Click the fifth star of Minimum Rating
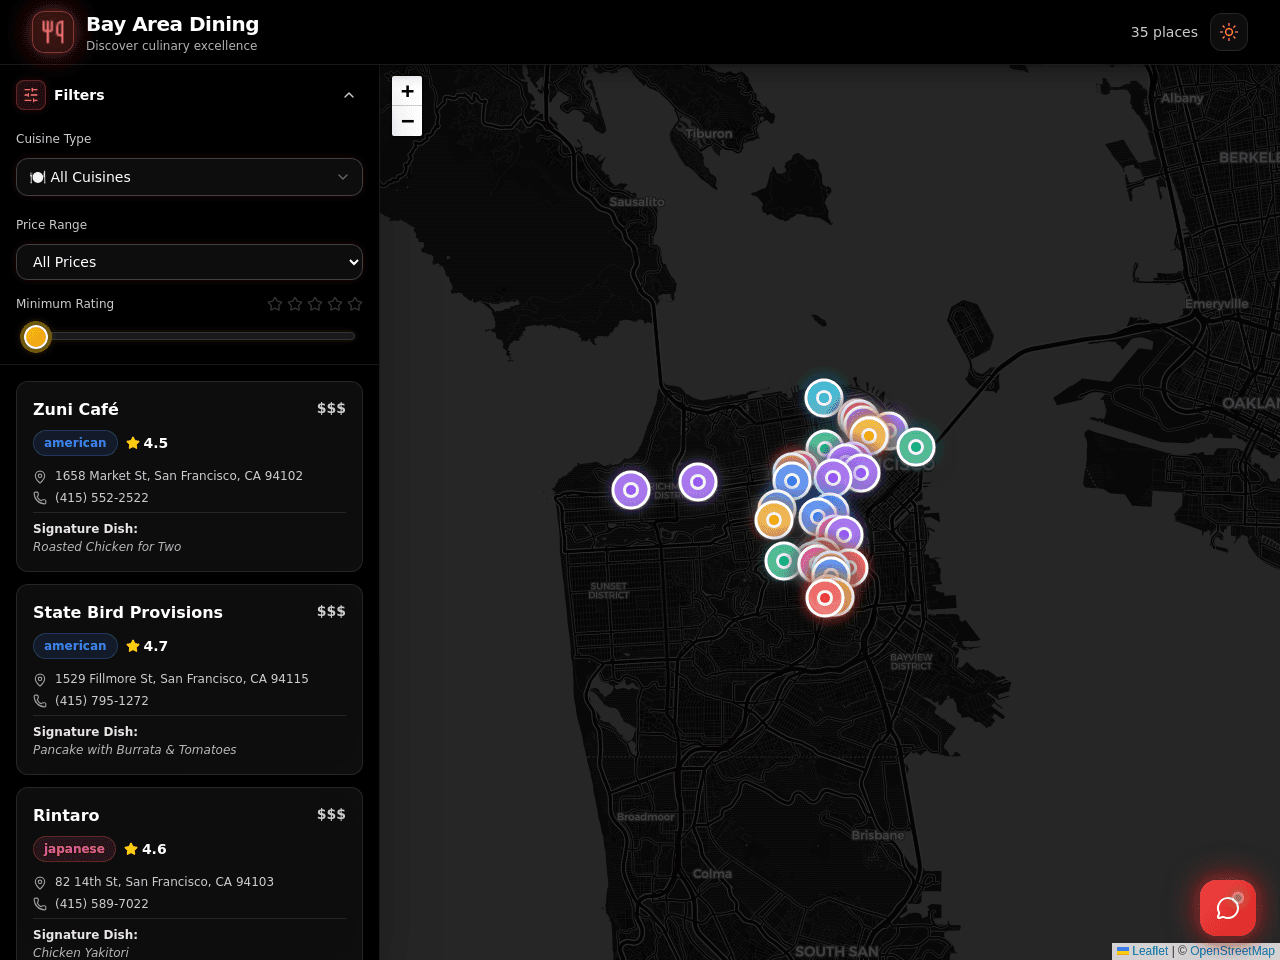 coord(355,304)
